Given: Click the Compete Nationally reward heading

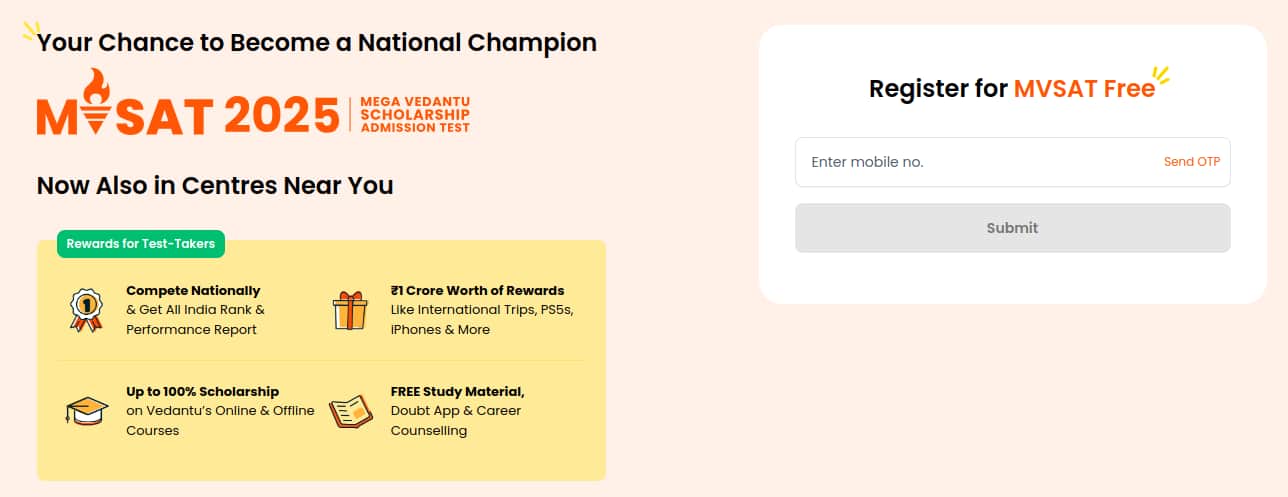Looking at the screenshot, I should [x=193, y=291].
